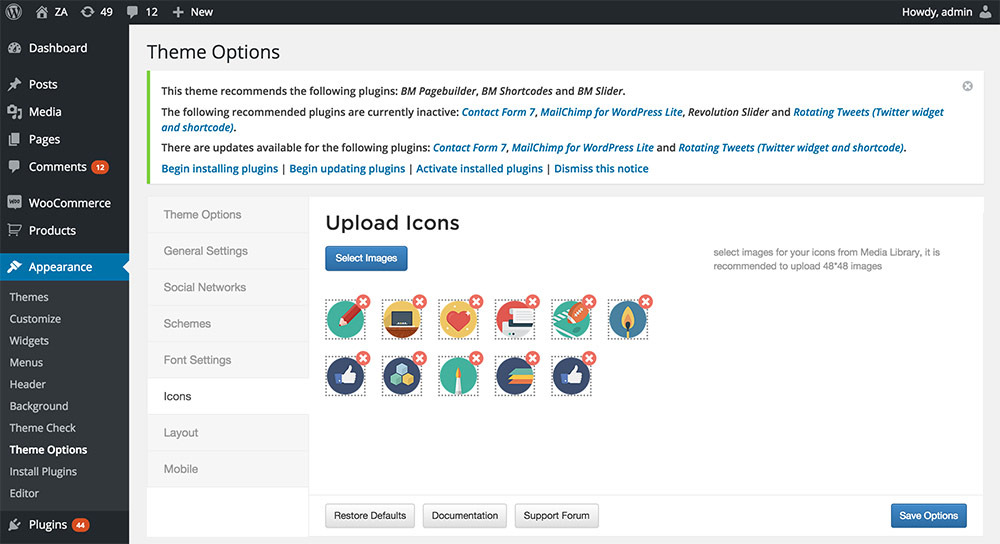Delete the candle flame icon image

(x=646, y=301)
